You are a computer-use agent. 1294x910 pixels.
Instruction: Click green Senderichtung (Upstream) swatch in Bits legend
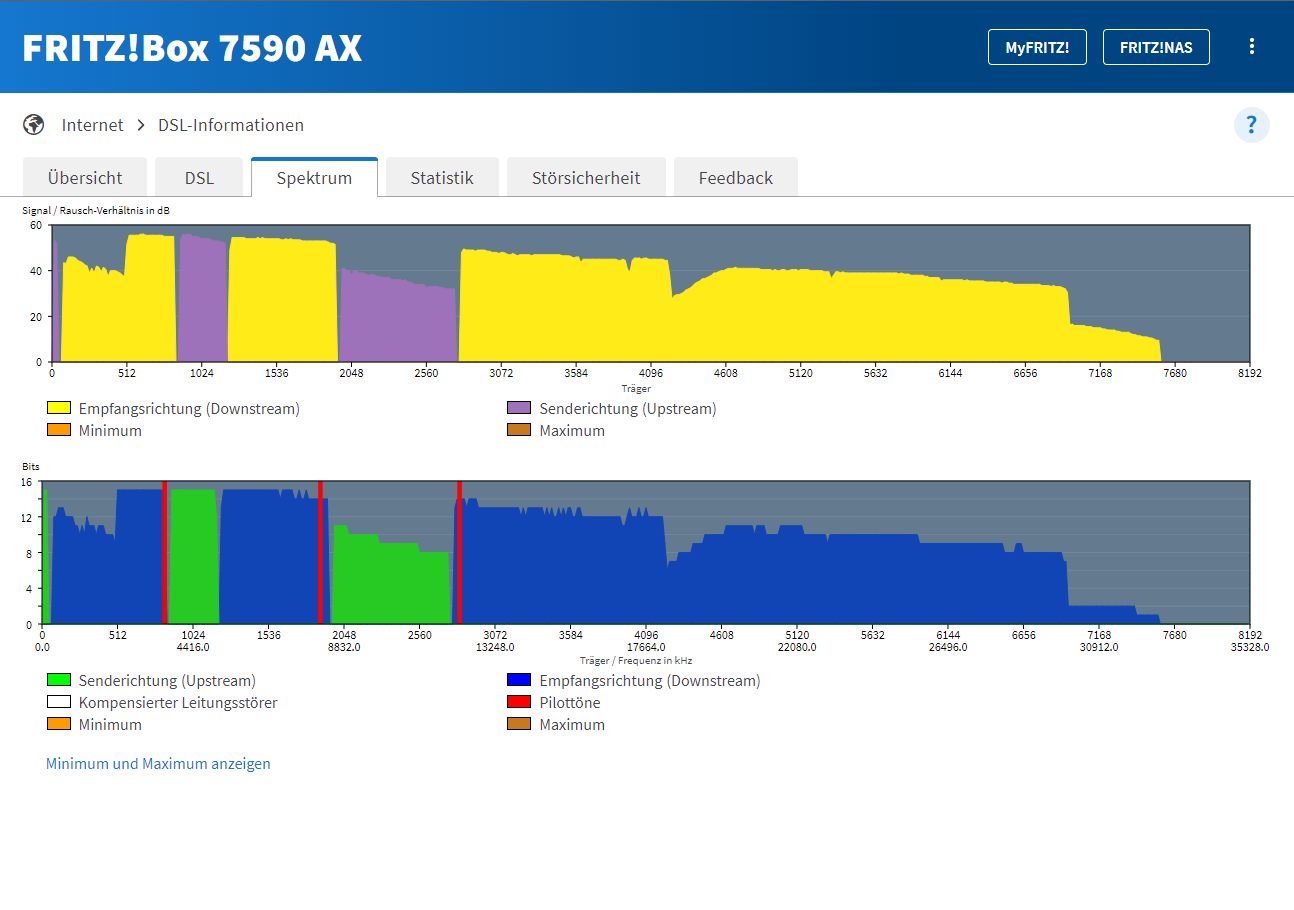pyautogui.click(x=59, y=680)
